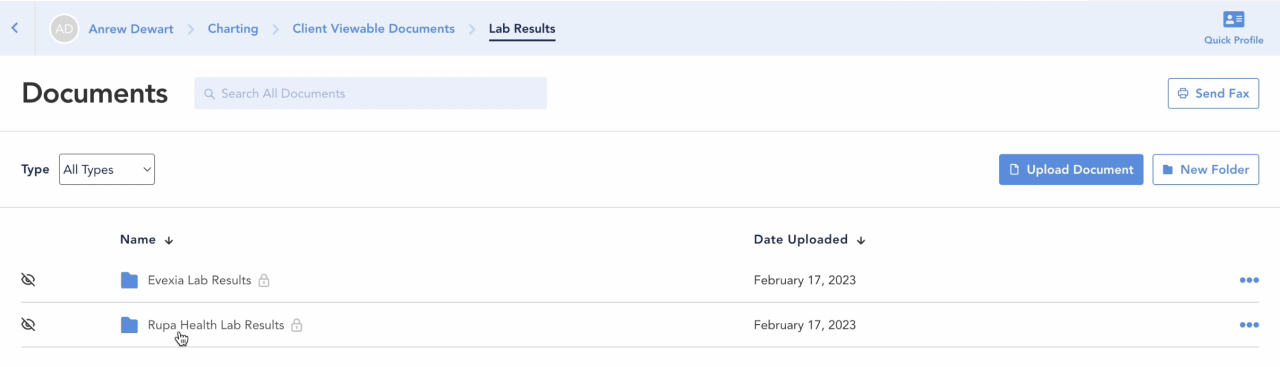
Task: Click the search magnifier icon
Action: pyautogui.click(x=210, y=94)
